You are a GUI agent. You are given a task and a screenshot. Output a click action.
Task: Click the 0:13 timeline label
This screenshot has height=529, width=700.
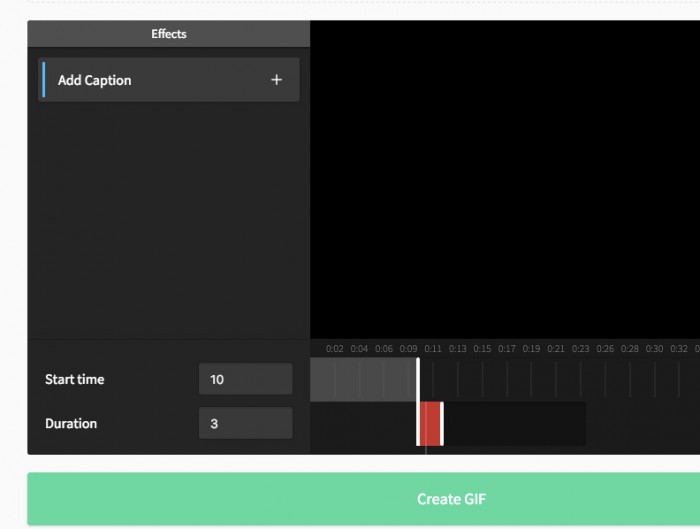(458, 349)
